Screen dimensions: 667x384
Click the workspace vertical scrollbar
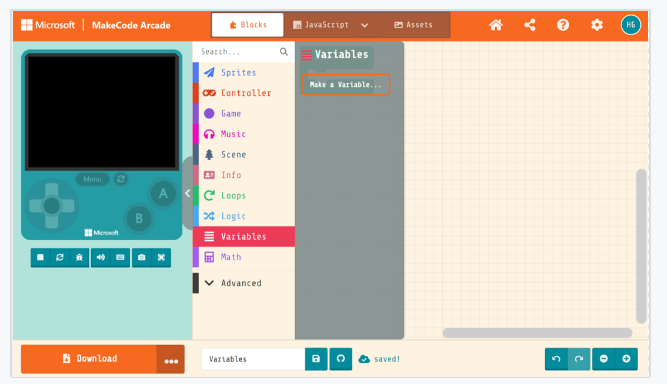click(641, 246)
